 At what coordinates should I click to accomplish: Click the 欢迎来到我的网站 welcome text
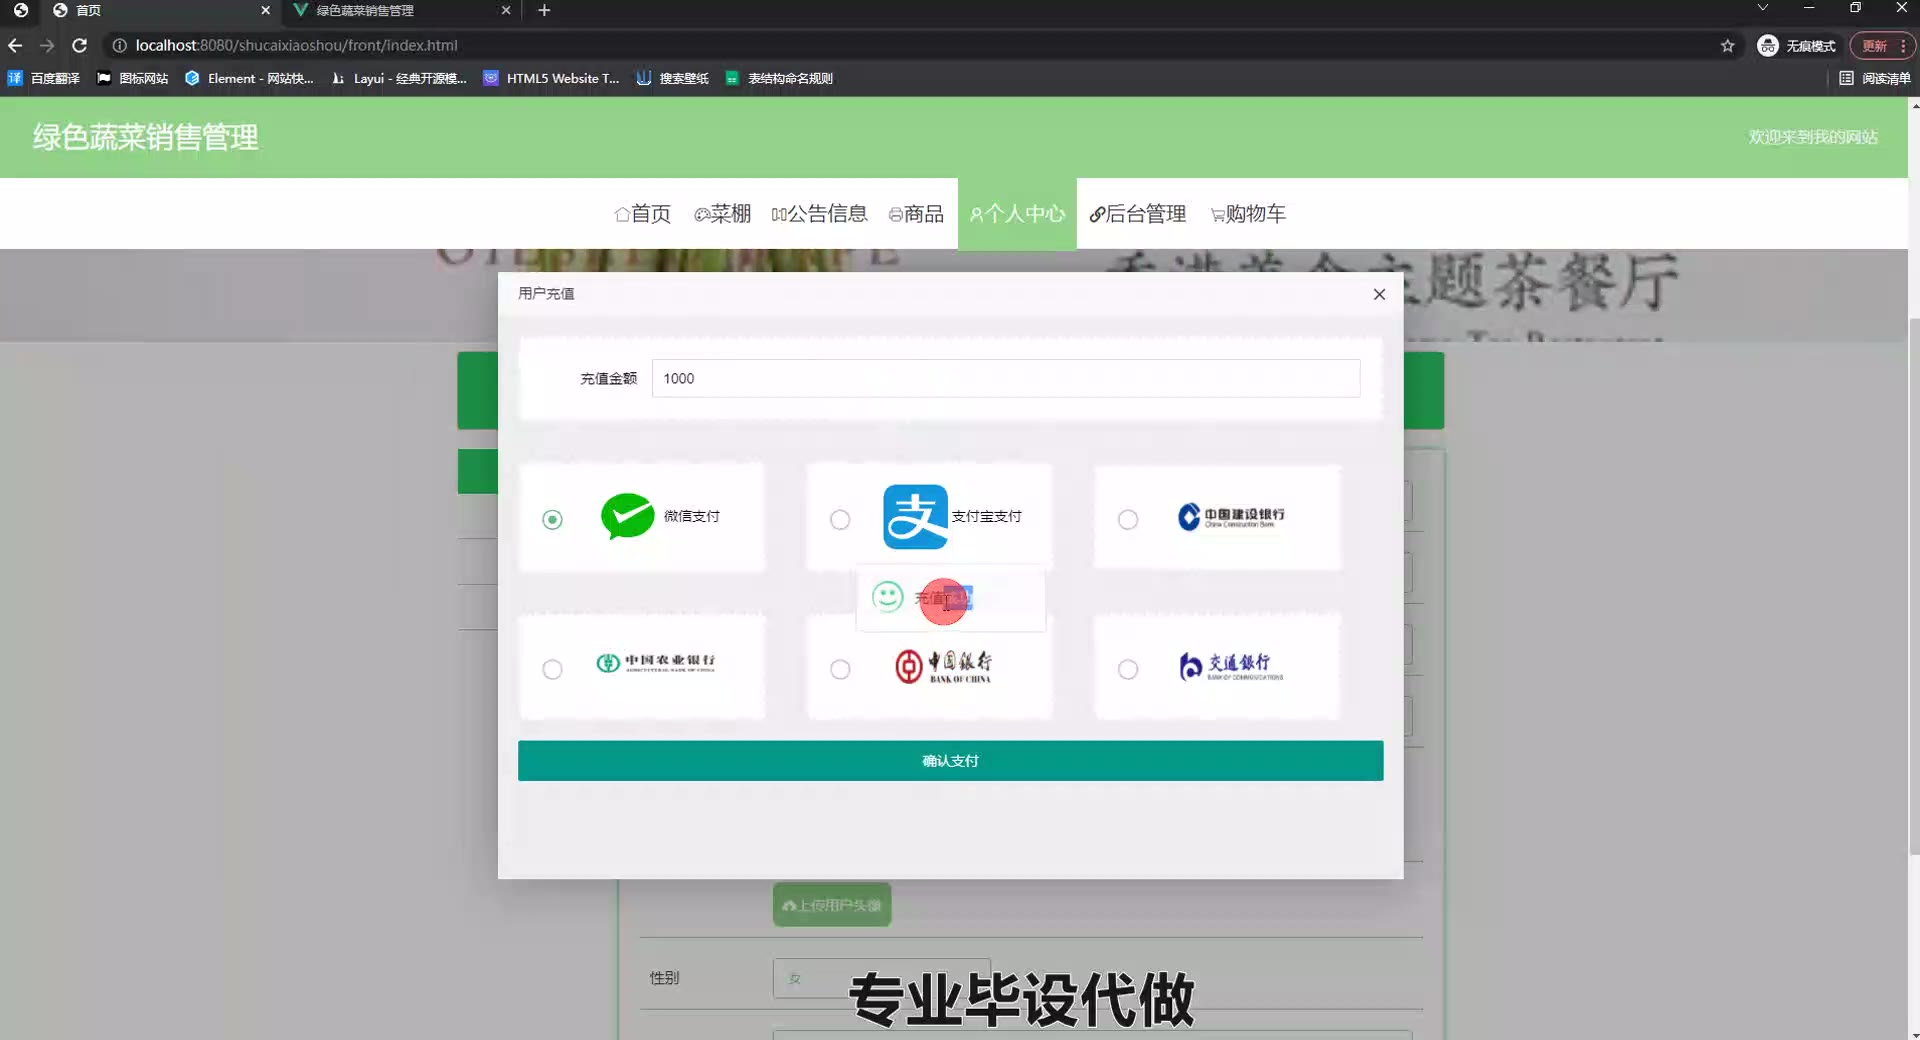coord(1813,137)
